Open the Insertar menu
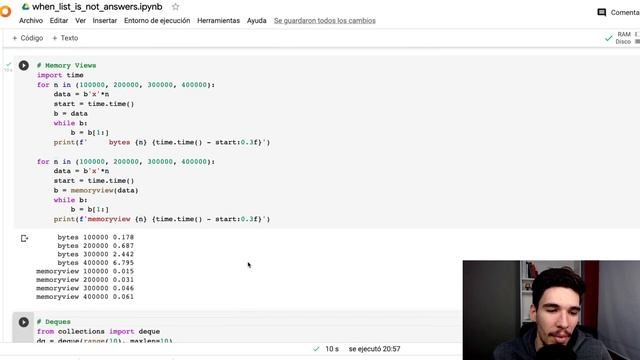 tap(104, 20)
